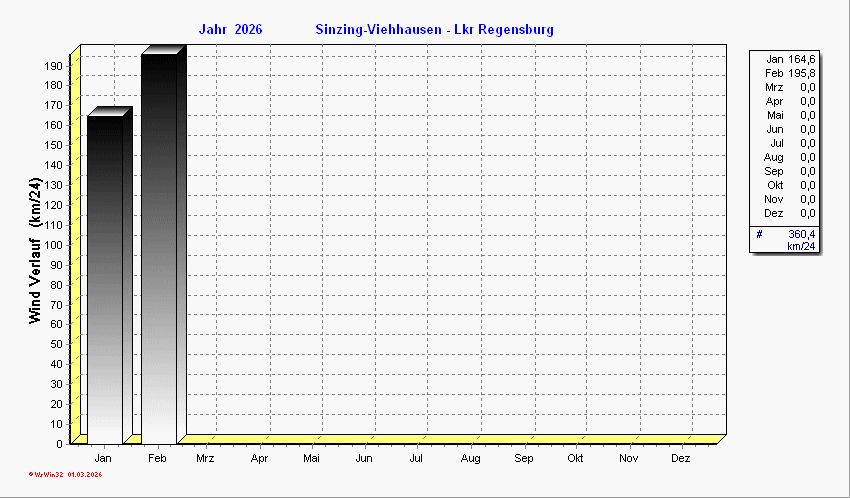
Task: Click the 'Sinzing-Viehhausen - Lkr Regensburg' heading
Action: point(433,30)
